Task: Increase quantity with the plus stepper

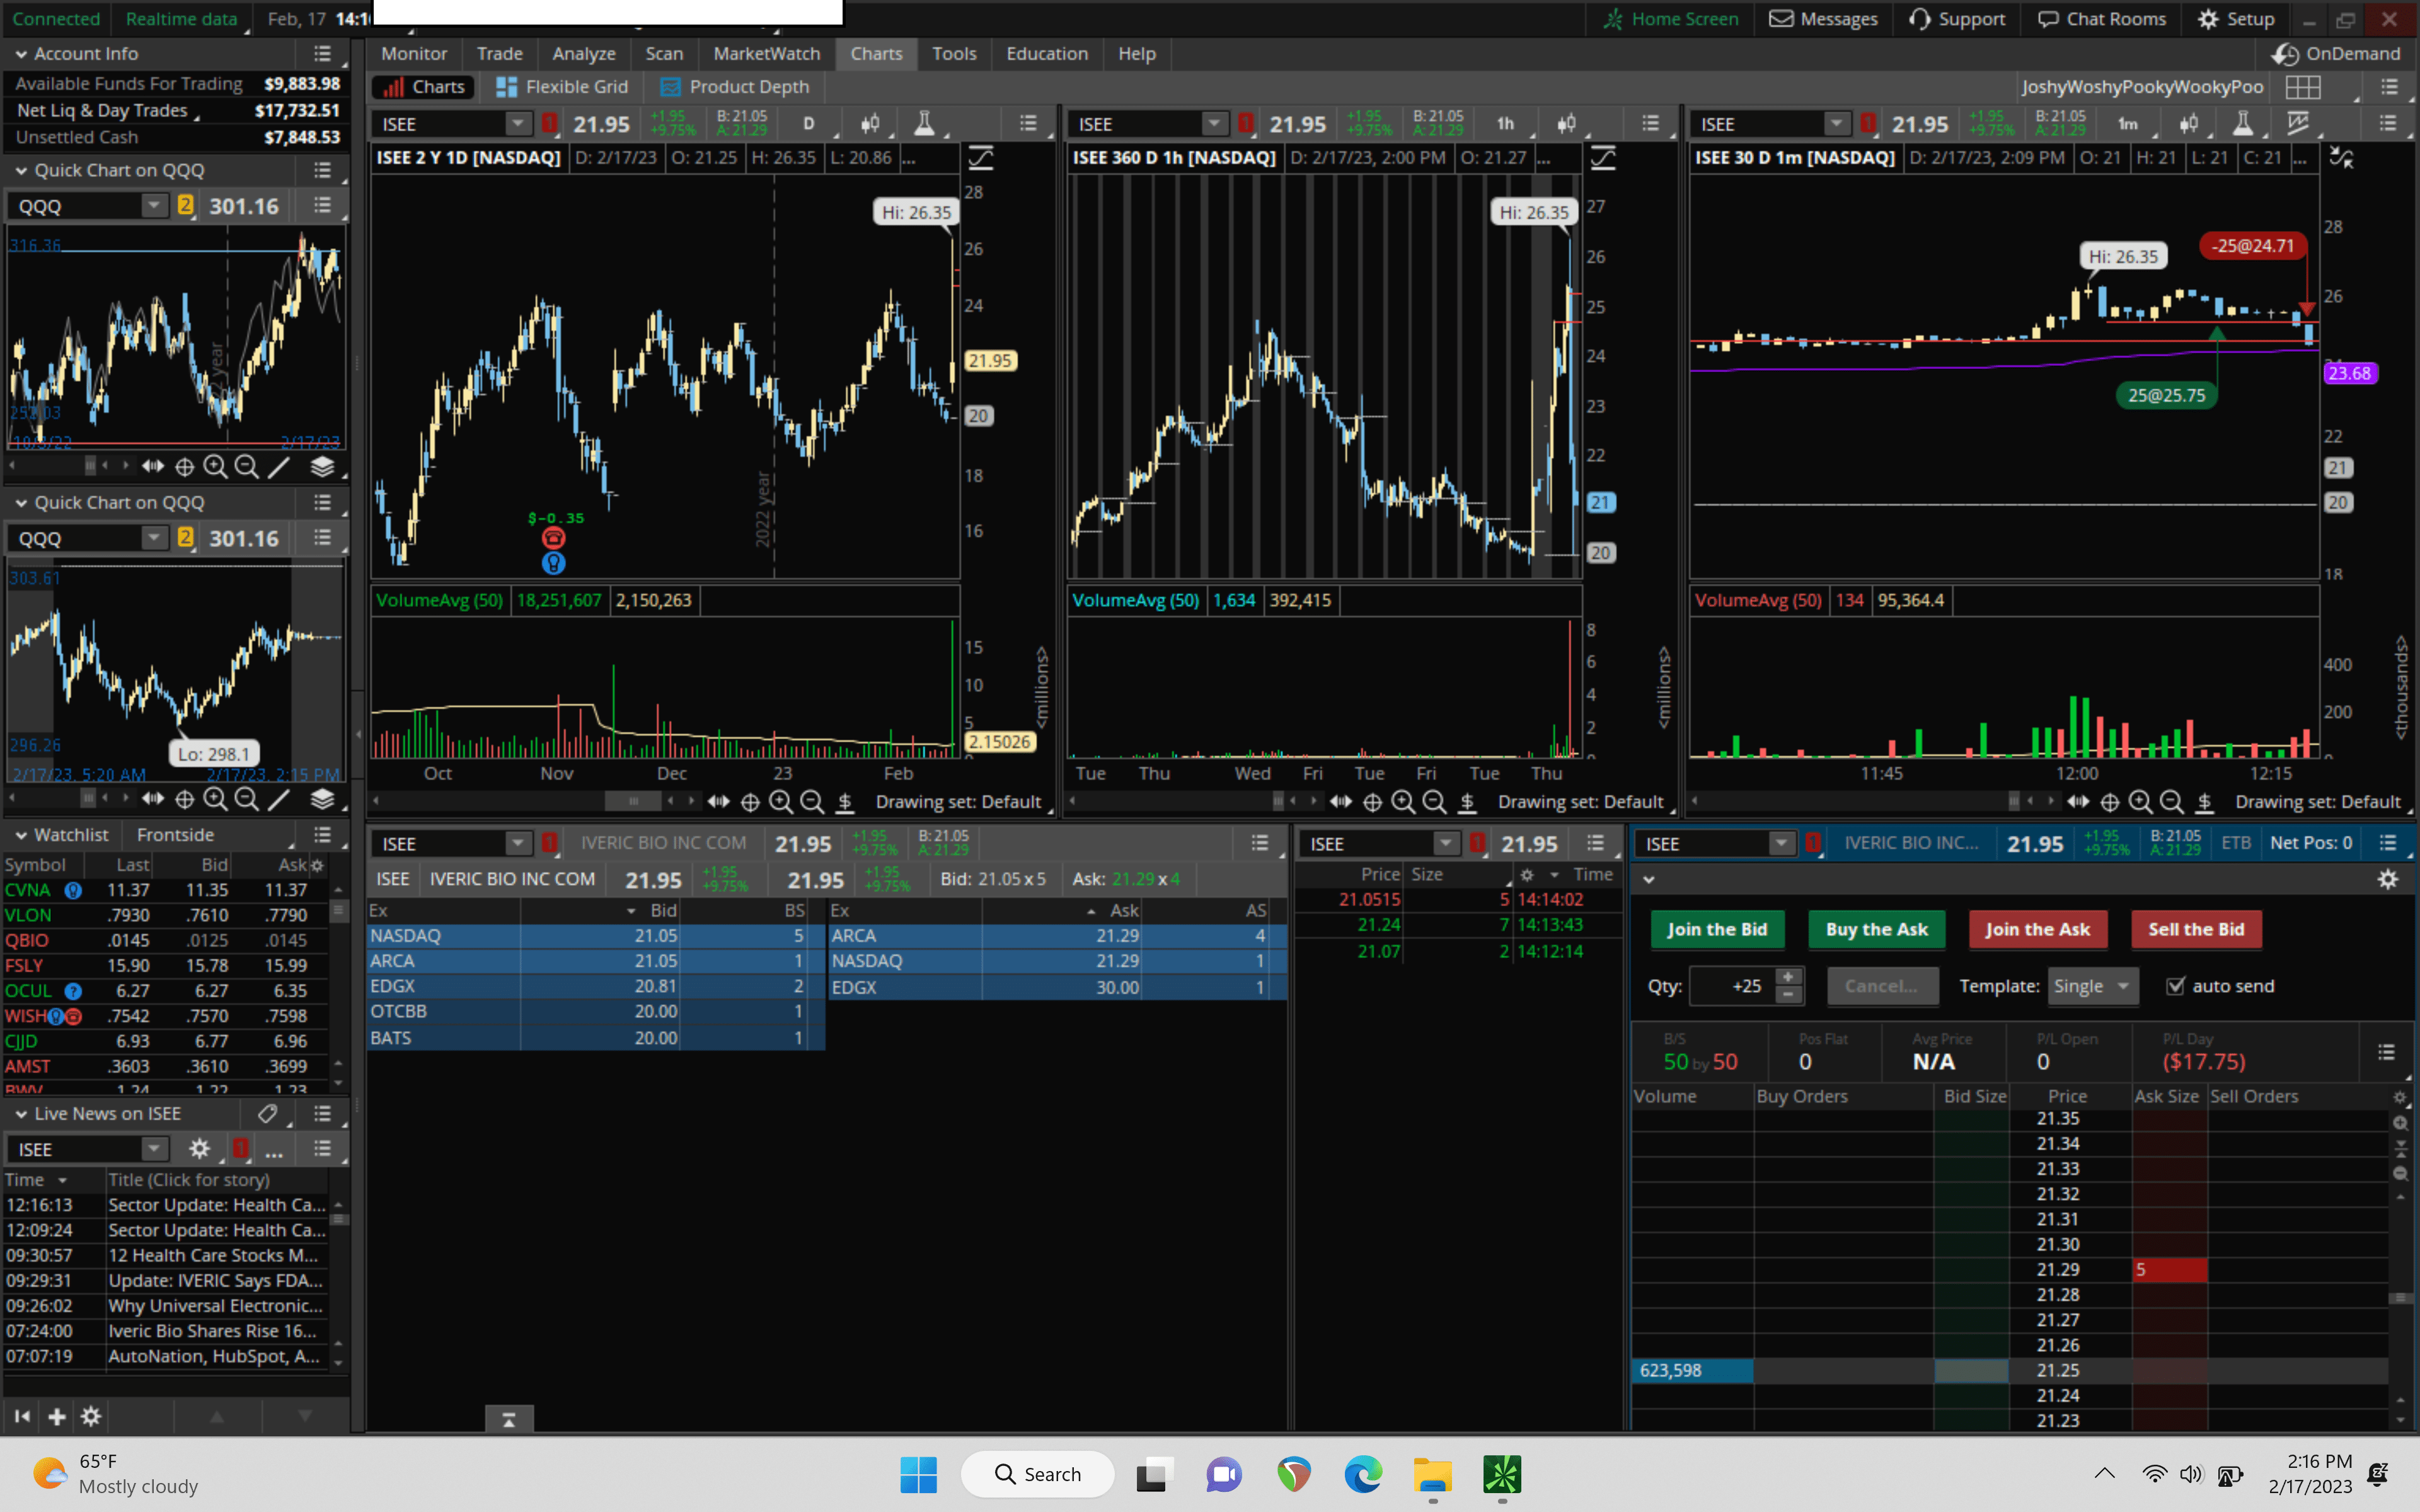Action: coord(1788,977)
